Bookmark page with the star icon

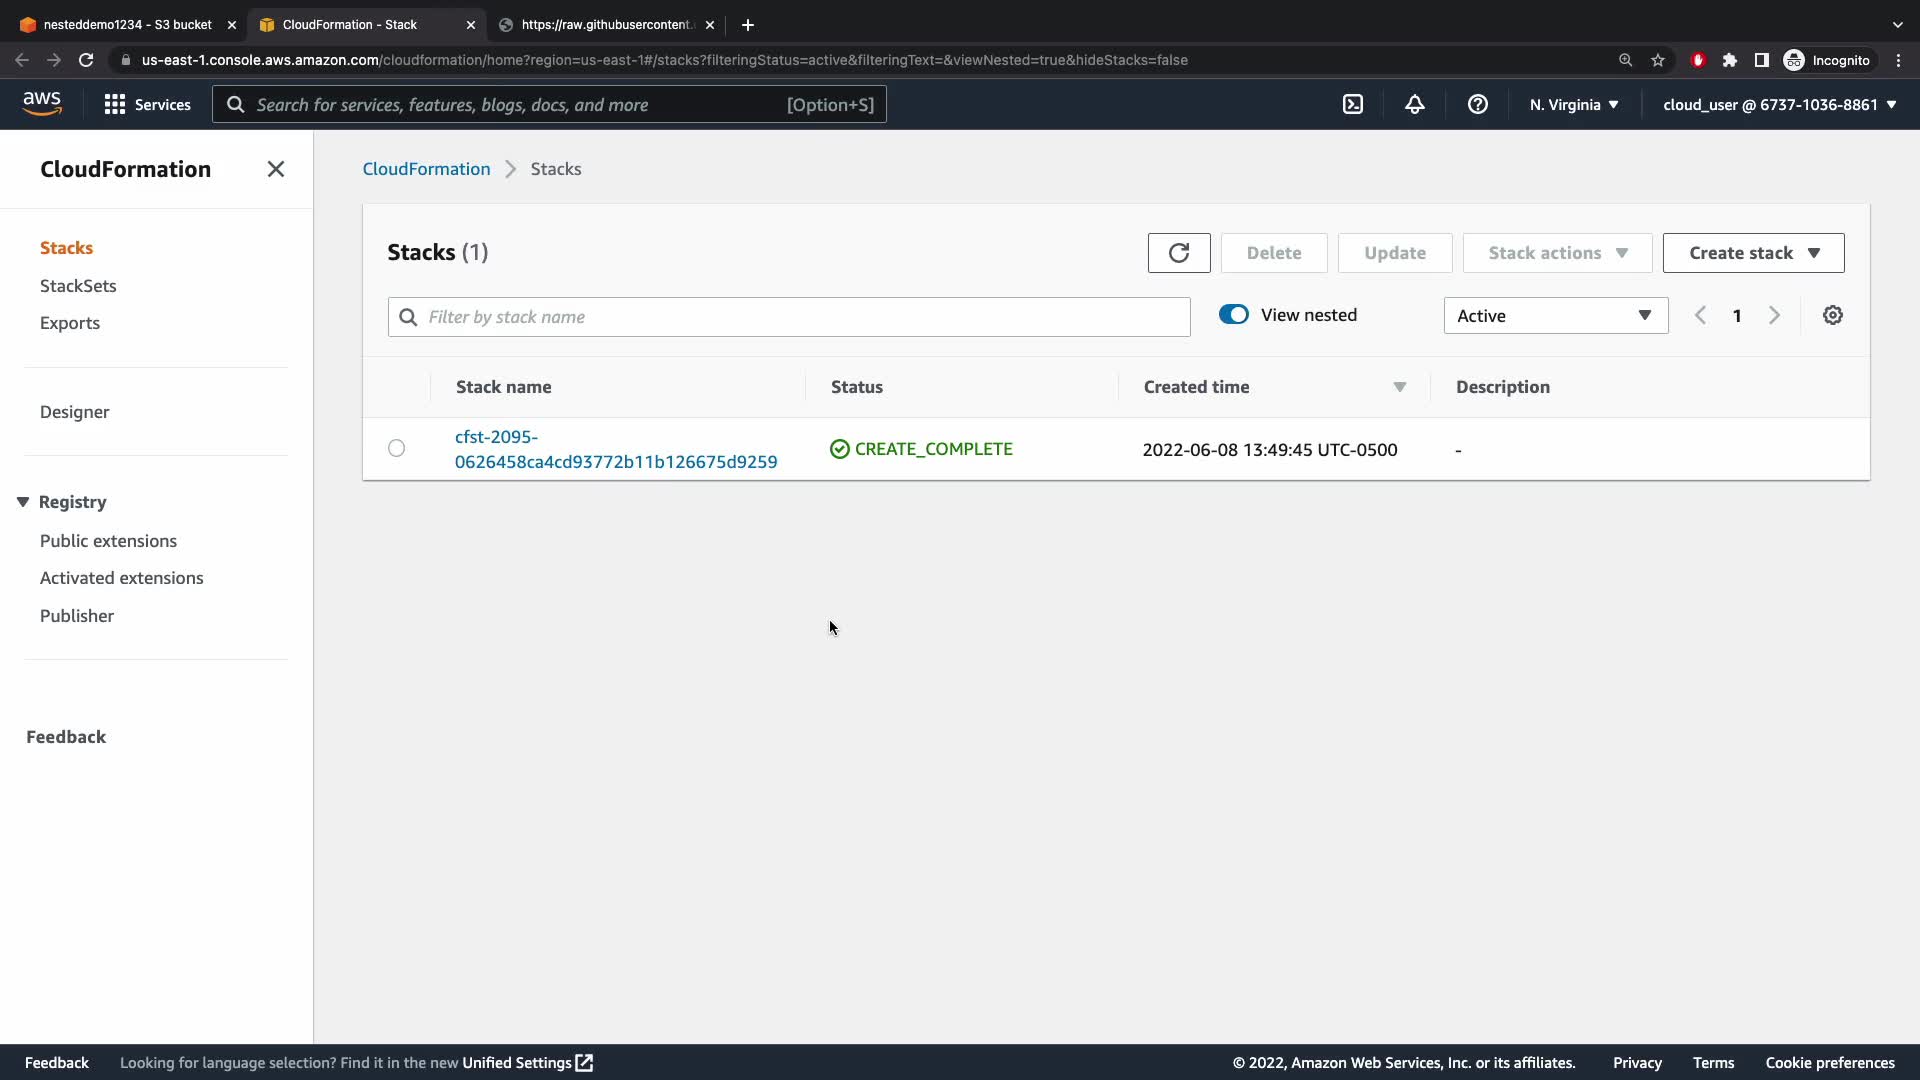tap(1658, 60)
